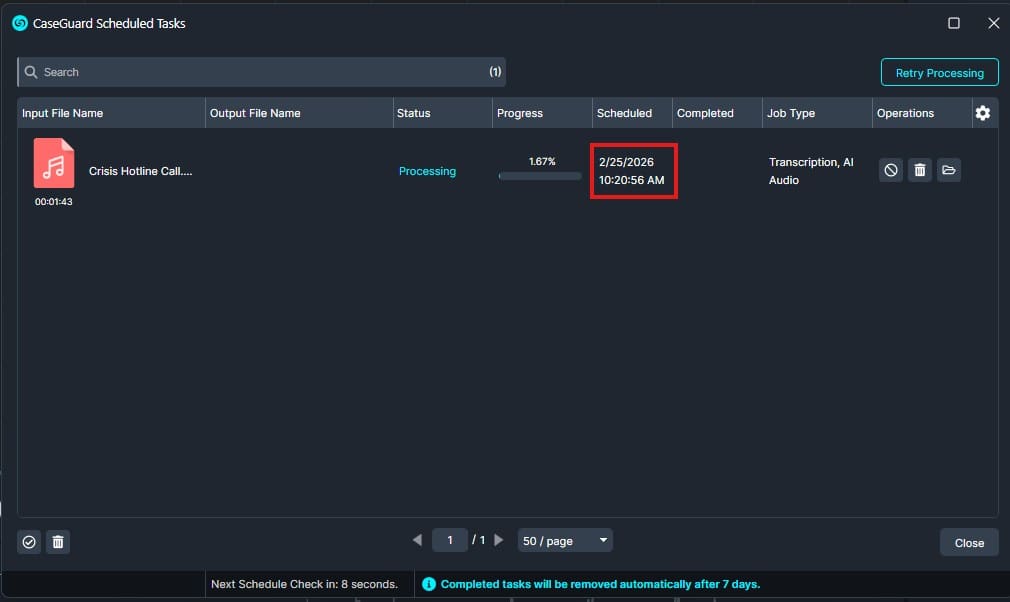
Task: Click bottom-left trash icon to delete tasks
Action: (x=58, y=542)
